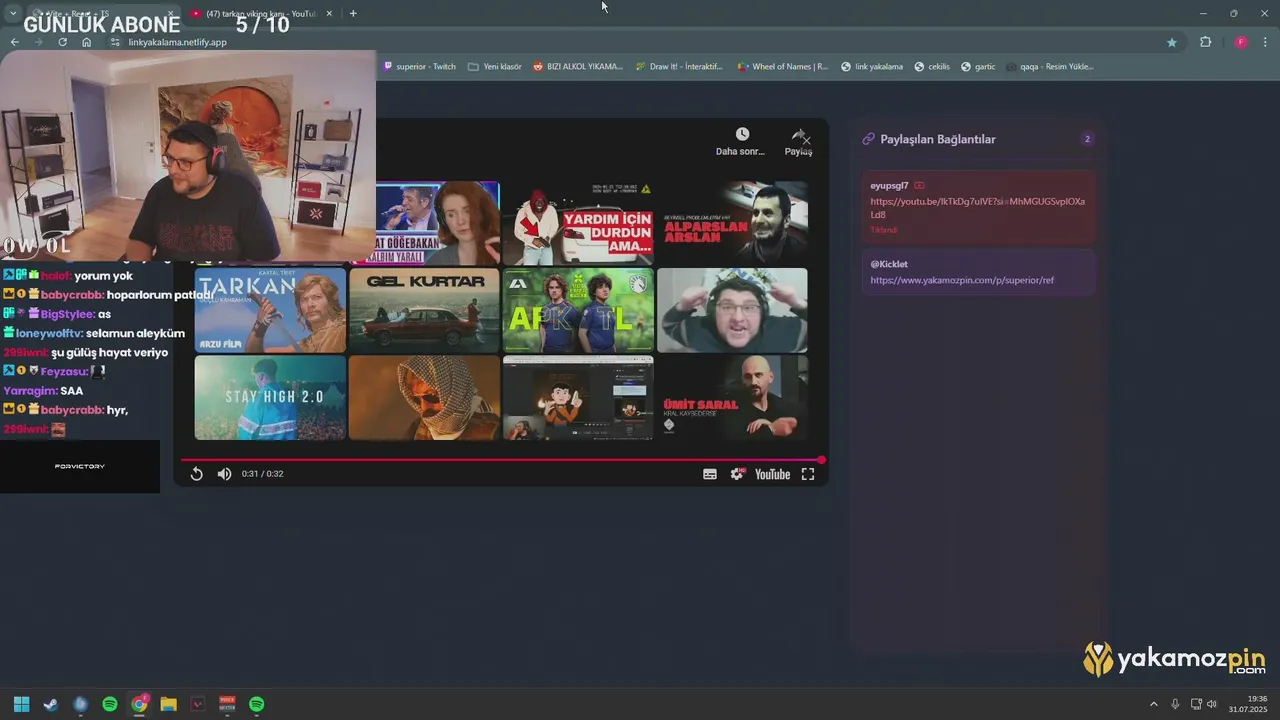Image resolution: width=1280 pixels, height=720 pixels.
Task: Open the Windows Start menu
Action: tap(21, 704)
